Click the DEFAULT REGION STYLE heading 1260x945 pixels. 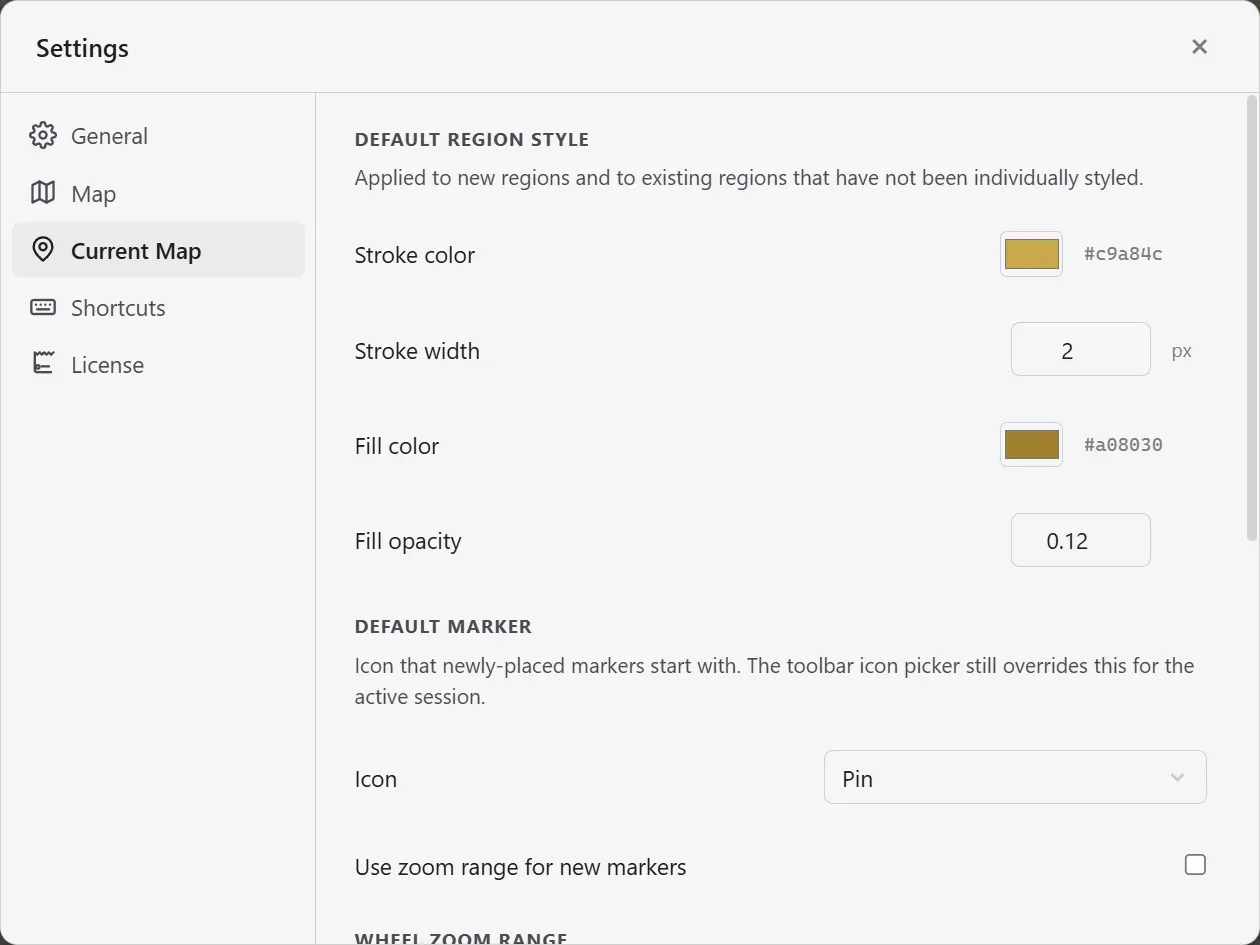coord(472,140)
